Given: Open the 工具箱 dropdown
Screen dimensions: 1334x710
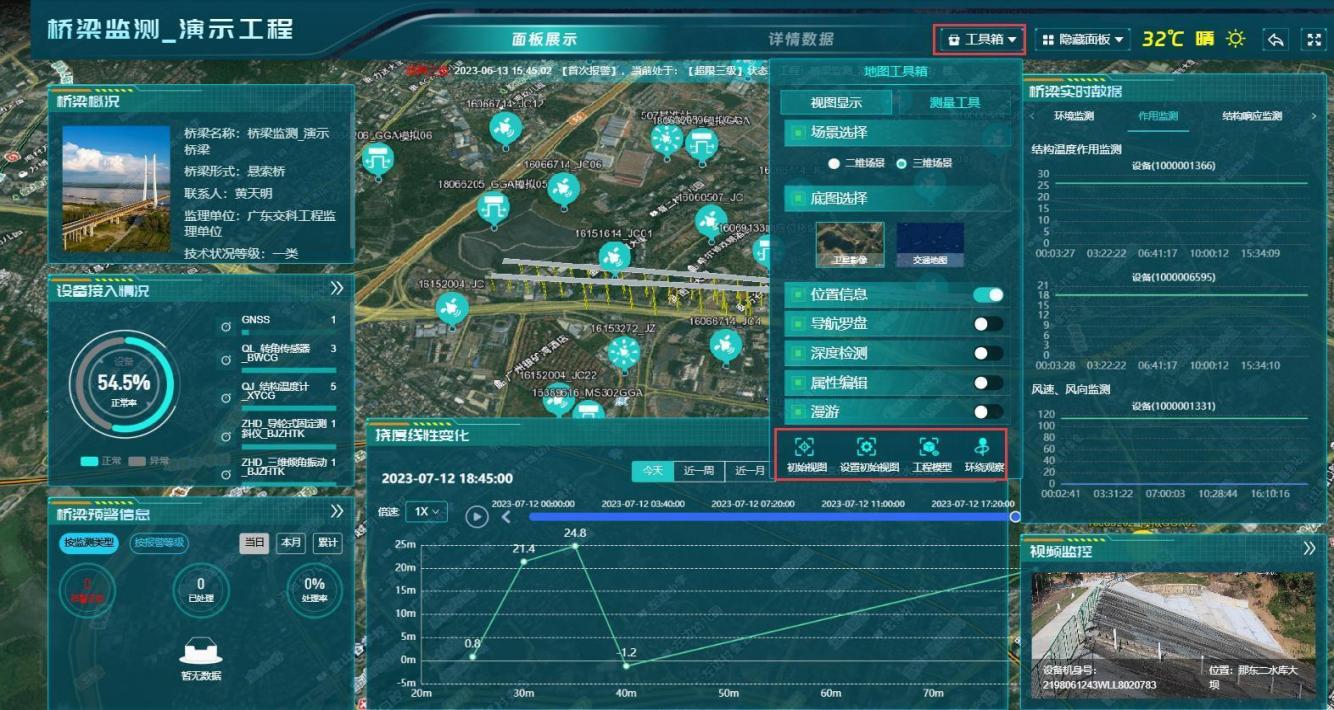Looking at the screenshot, I should click(x=979, y=40).
